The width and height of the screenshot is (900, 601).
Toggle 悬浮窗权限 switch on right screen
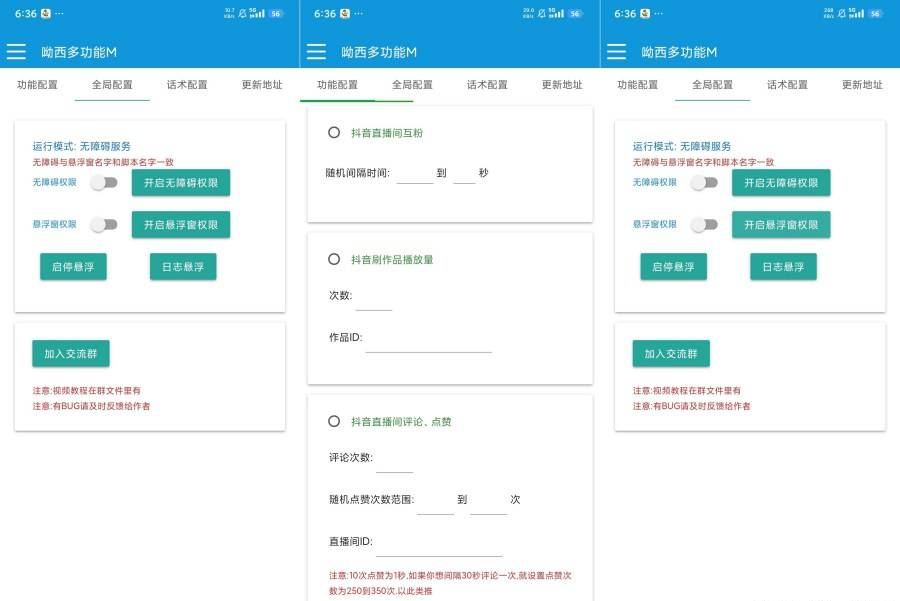[705, 224]
